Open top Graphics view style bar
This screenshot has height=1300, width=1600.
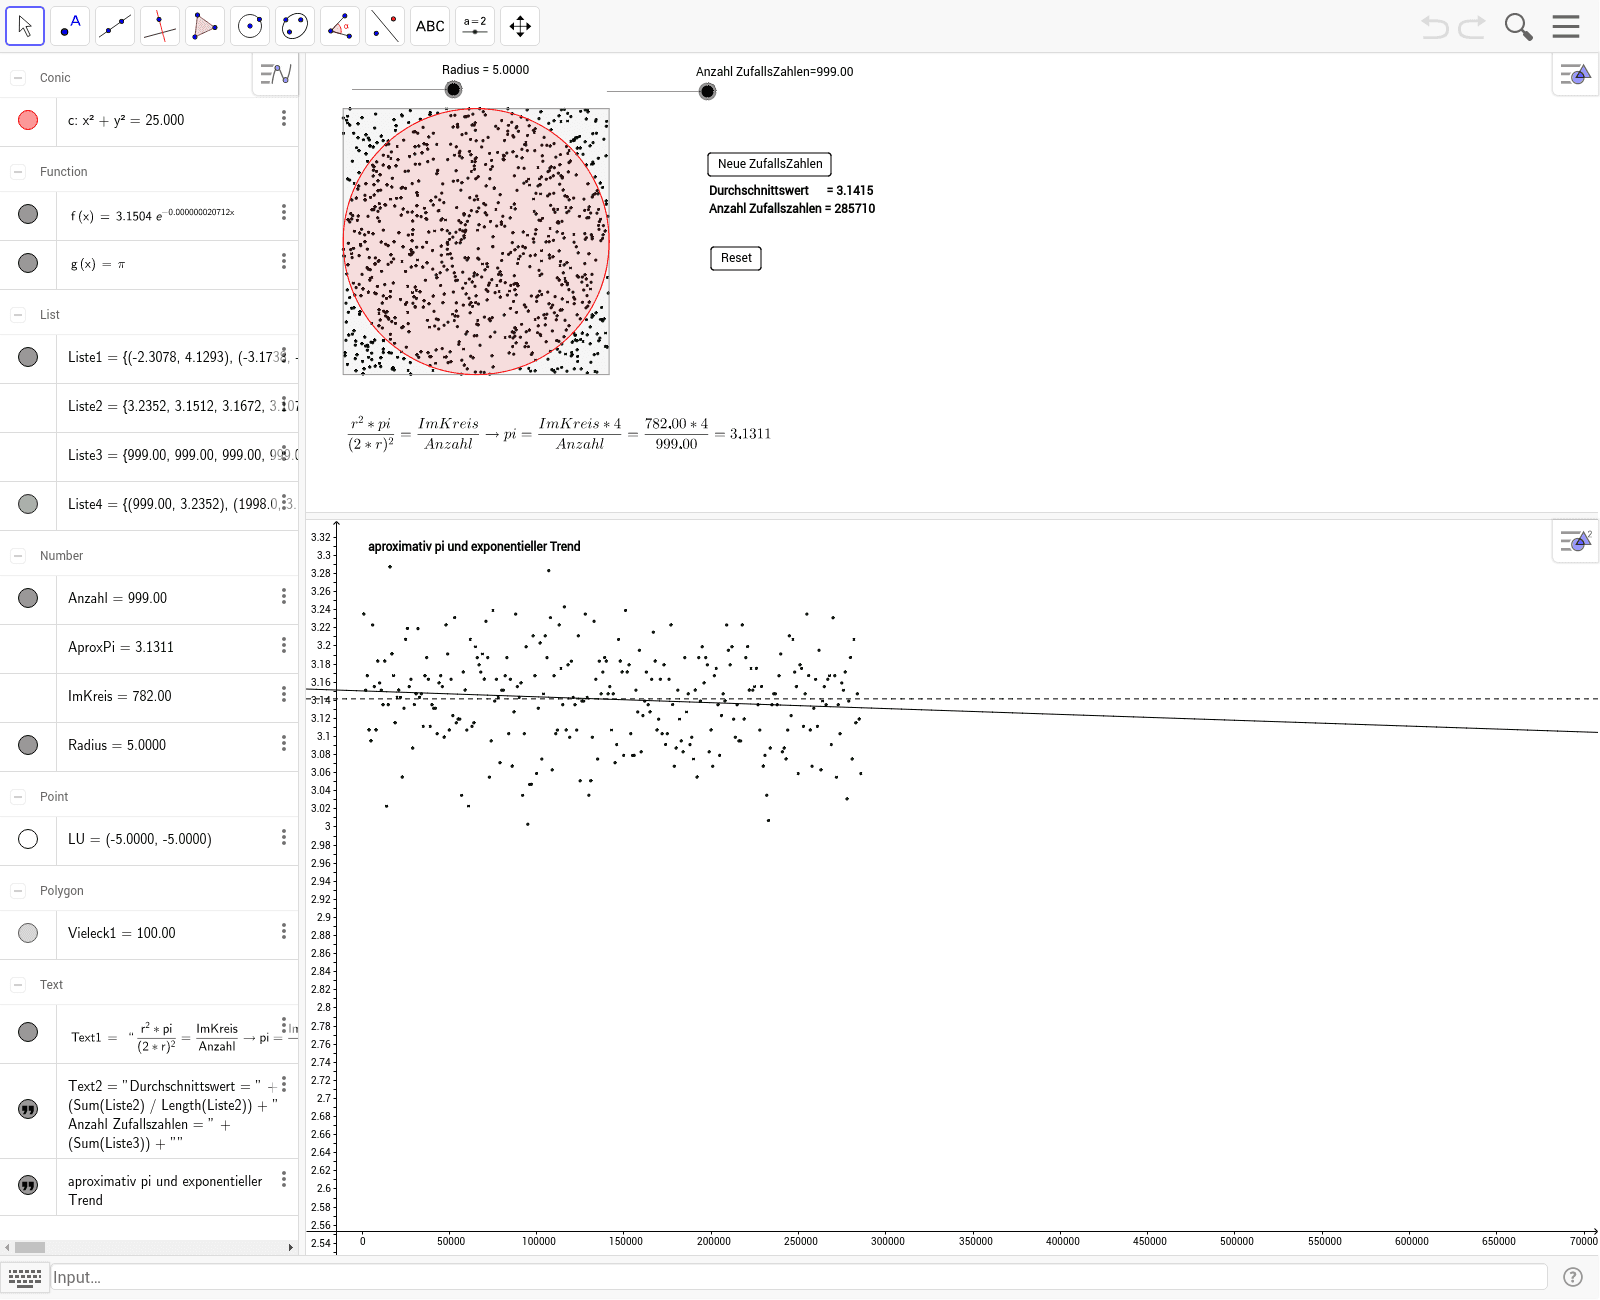coord(1575,74)
